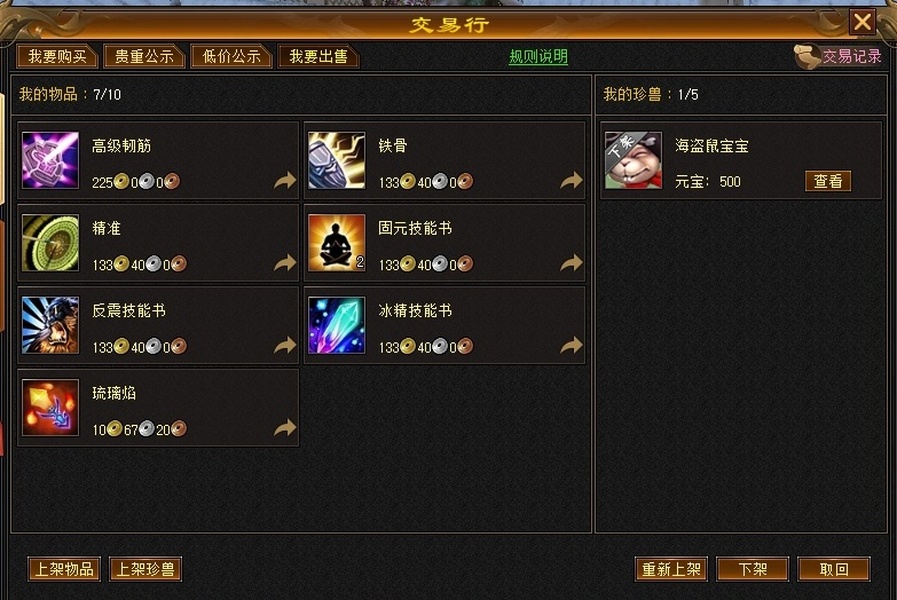897x600 pixels.
Task: Click the share arrow for 琉璃焰
Action: point(285,428)
